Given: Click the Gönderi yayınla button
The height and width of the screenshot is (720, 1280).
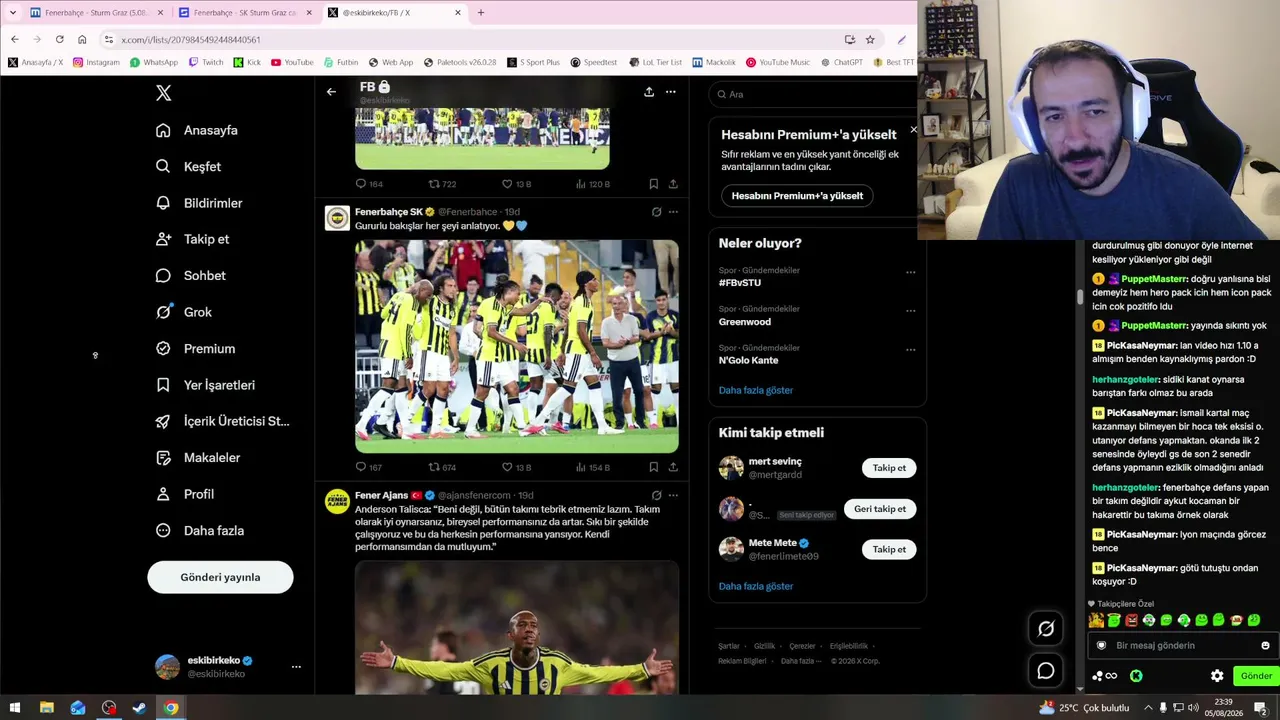Looking at the screenshot, I should 220,577.
